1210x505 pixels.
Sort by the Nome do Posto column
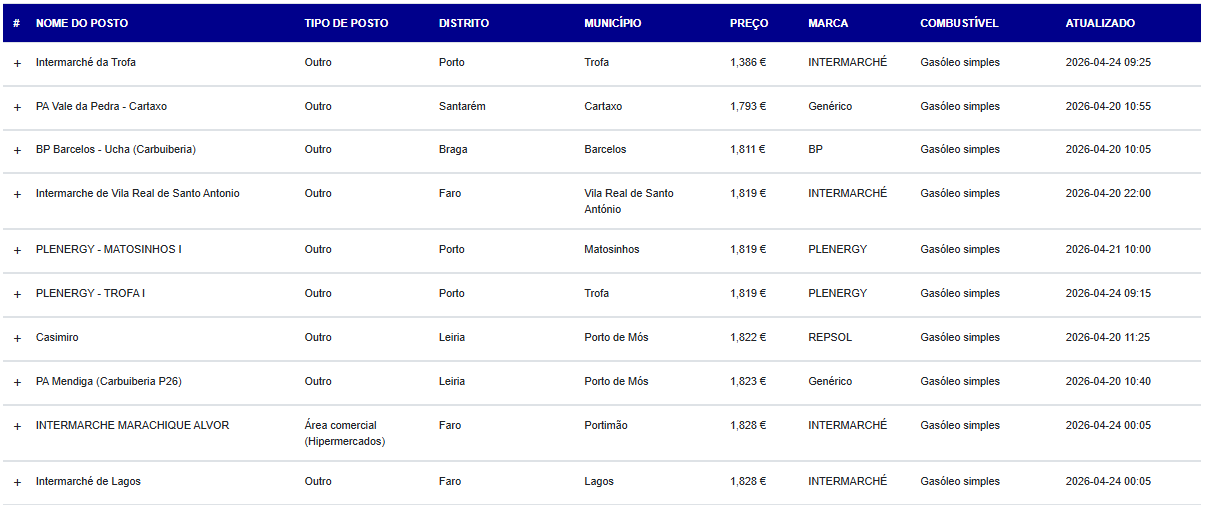tap(82, 23)
